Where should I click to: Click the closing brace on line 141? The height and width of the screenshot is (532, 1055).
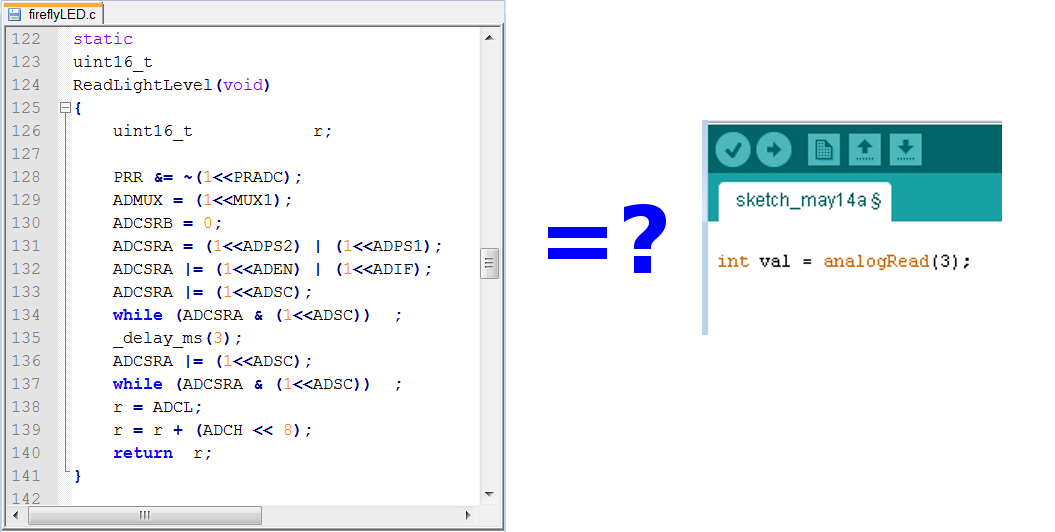coord(78,476)
